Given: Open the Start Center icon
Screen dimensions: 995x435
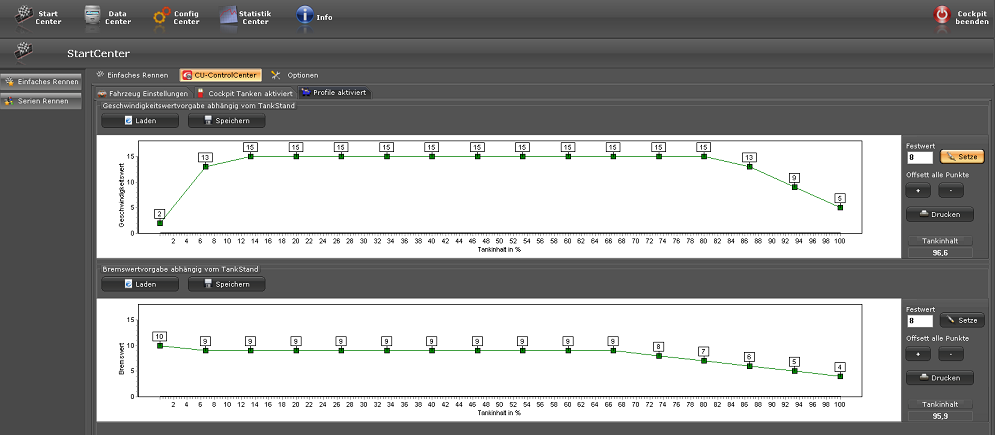Looking at the screenshot, I should point(26,15).
